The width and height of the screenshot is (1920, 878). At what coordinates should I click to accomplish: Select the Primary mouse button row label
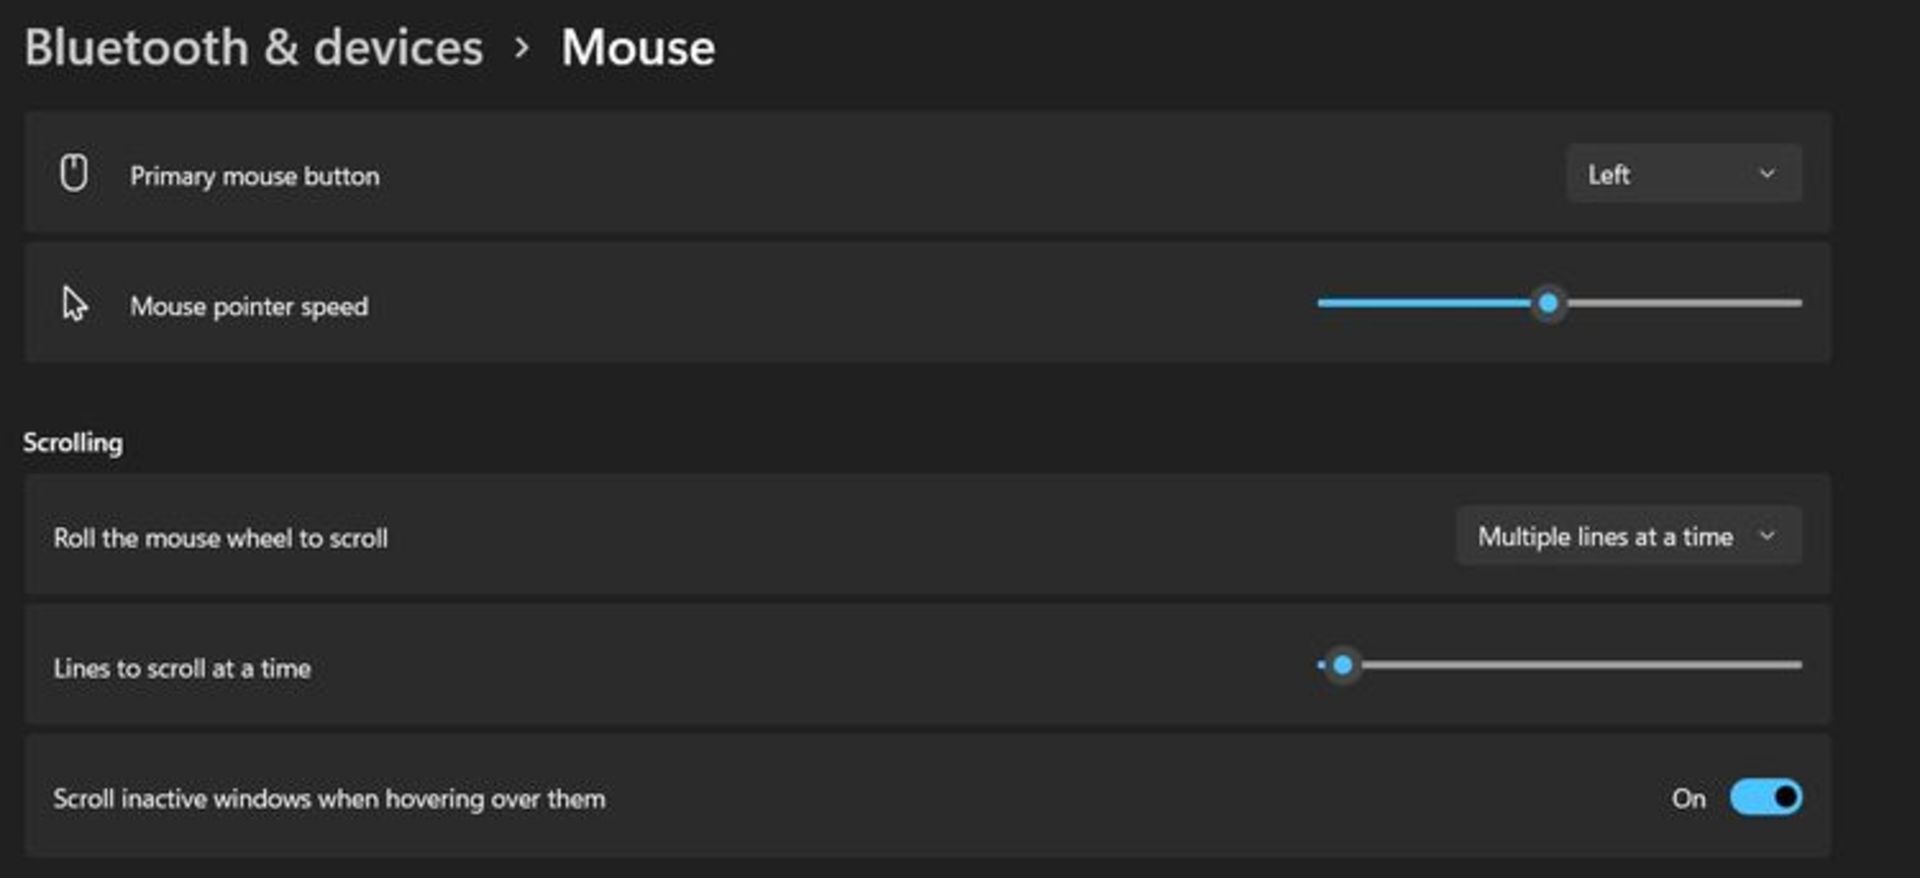(255, 176)
